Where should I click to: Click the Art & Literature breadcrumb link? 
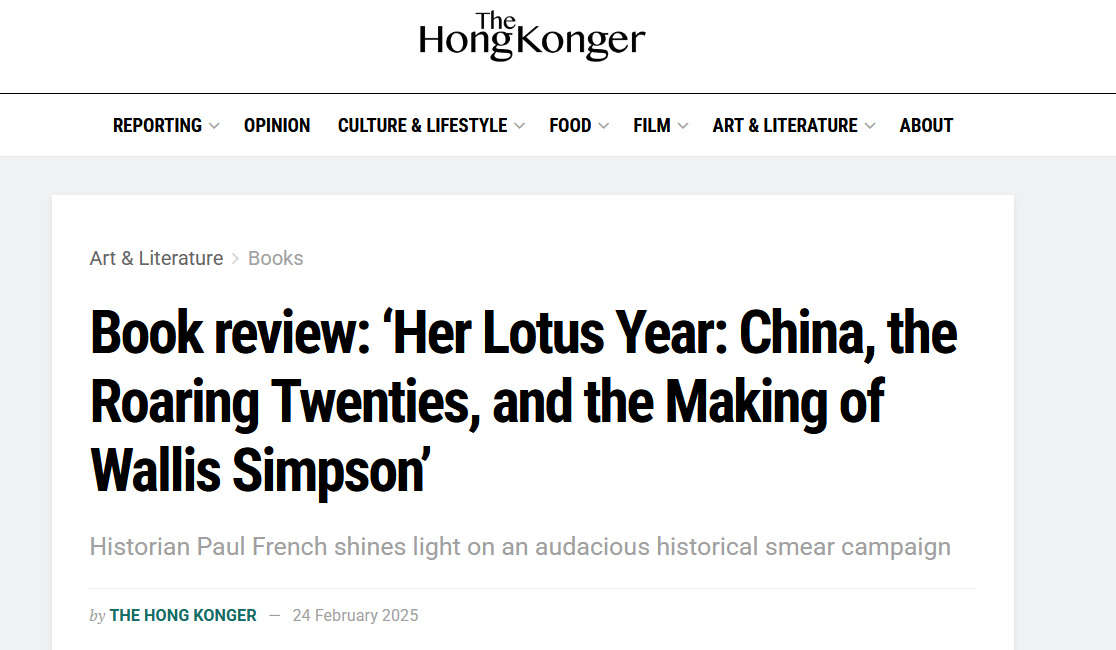tap(157, 258)
